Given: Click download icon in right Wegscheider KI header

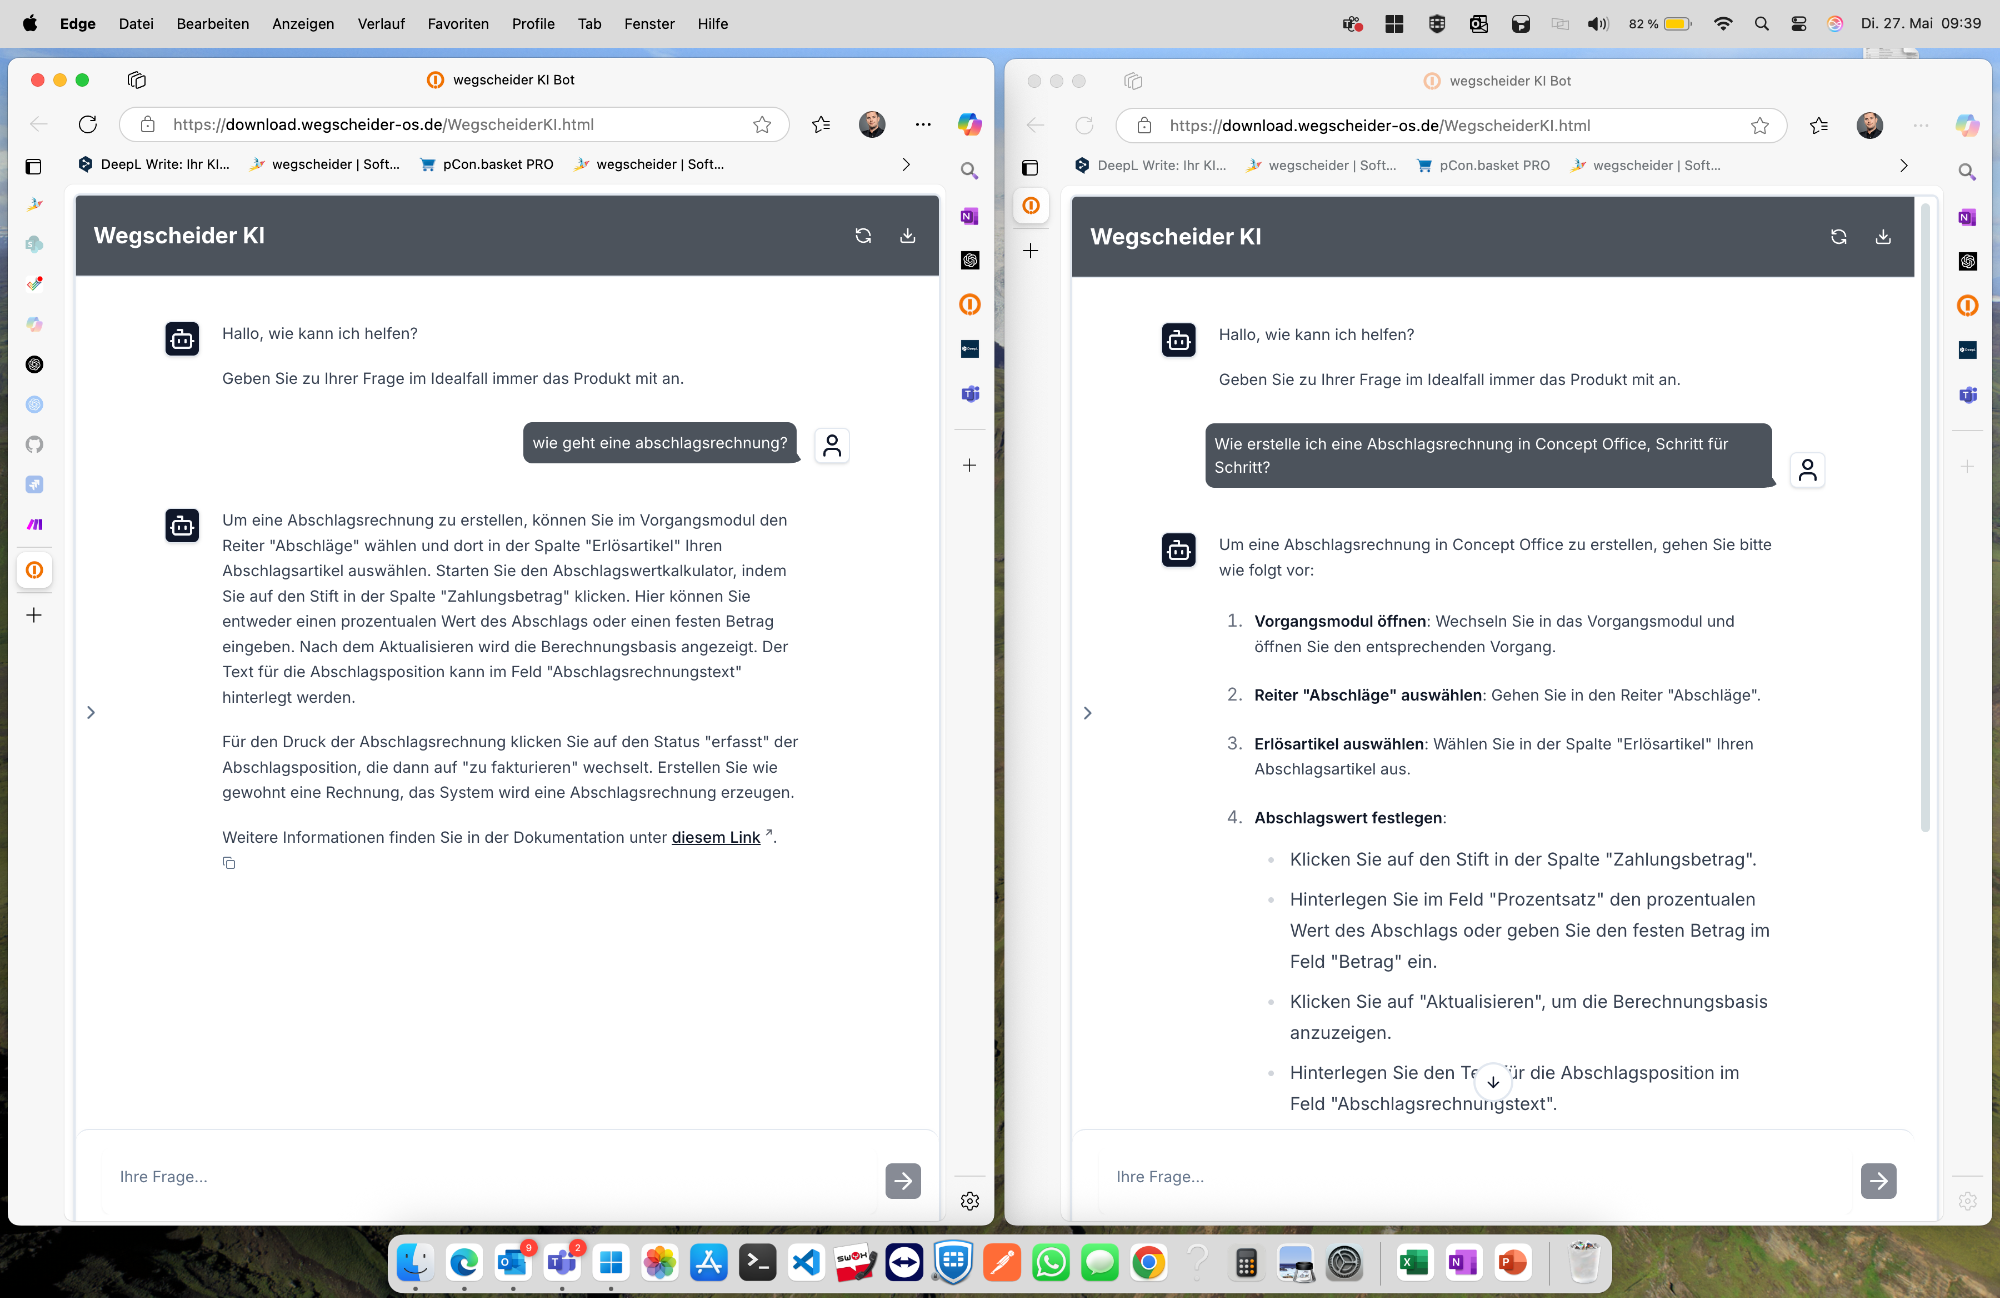Looking at the screenshot, I should pyautogui.click(x=1883, y=237).
